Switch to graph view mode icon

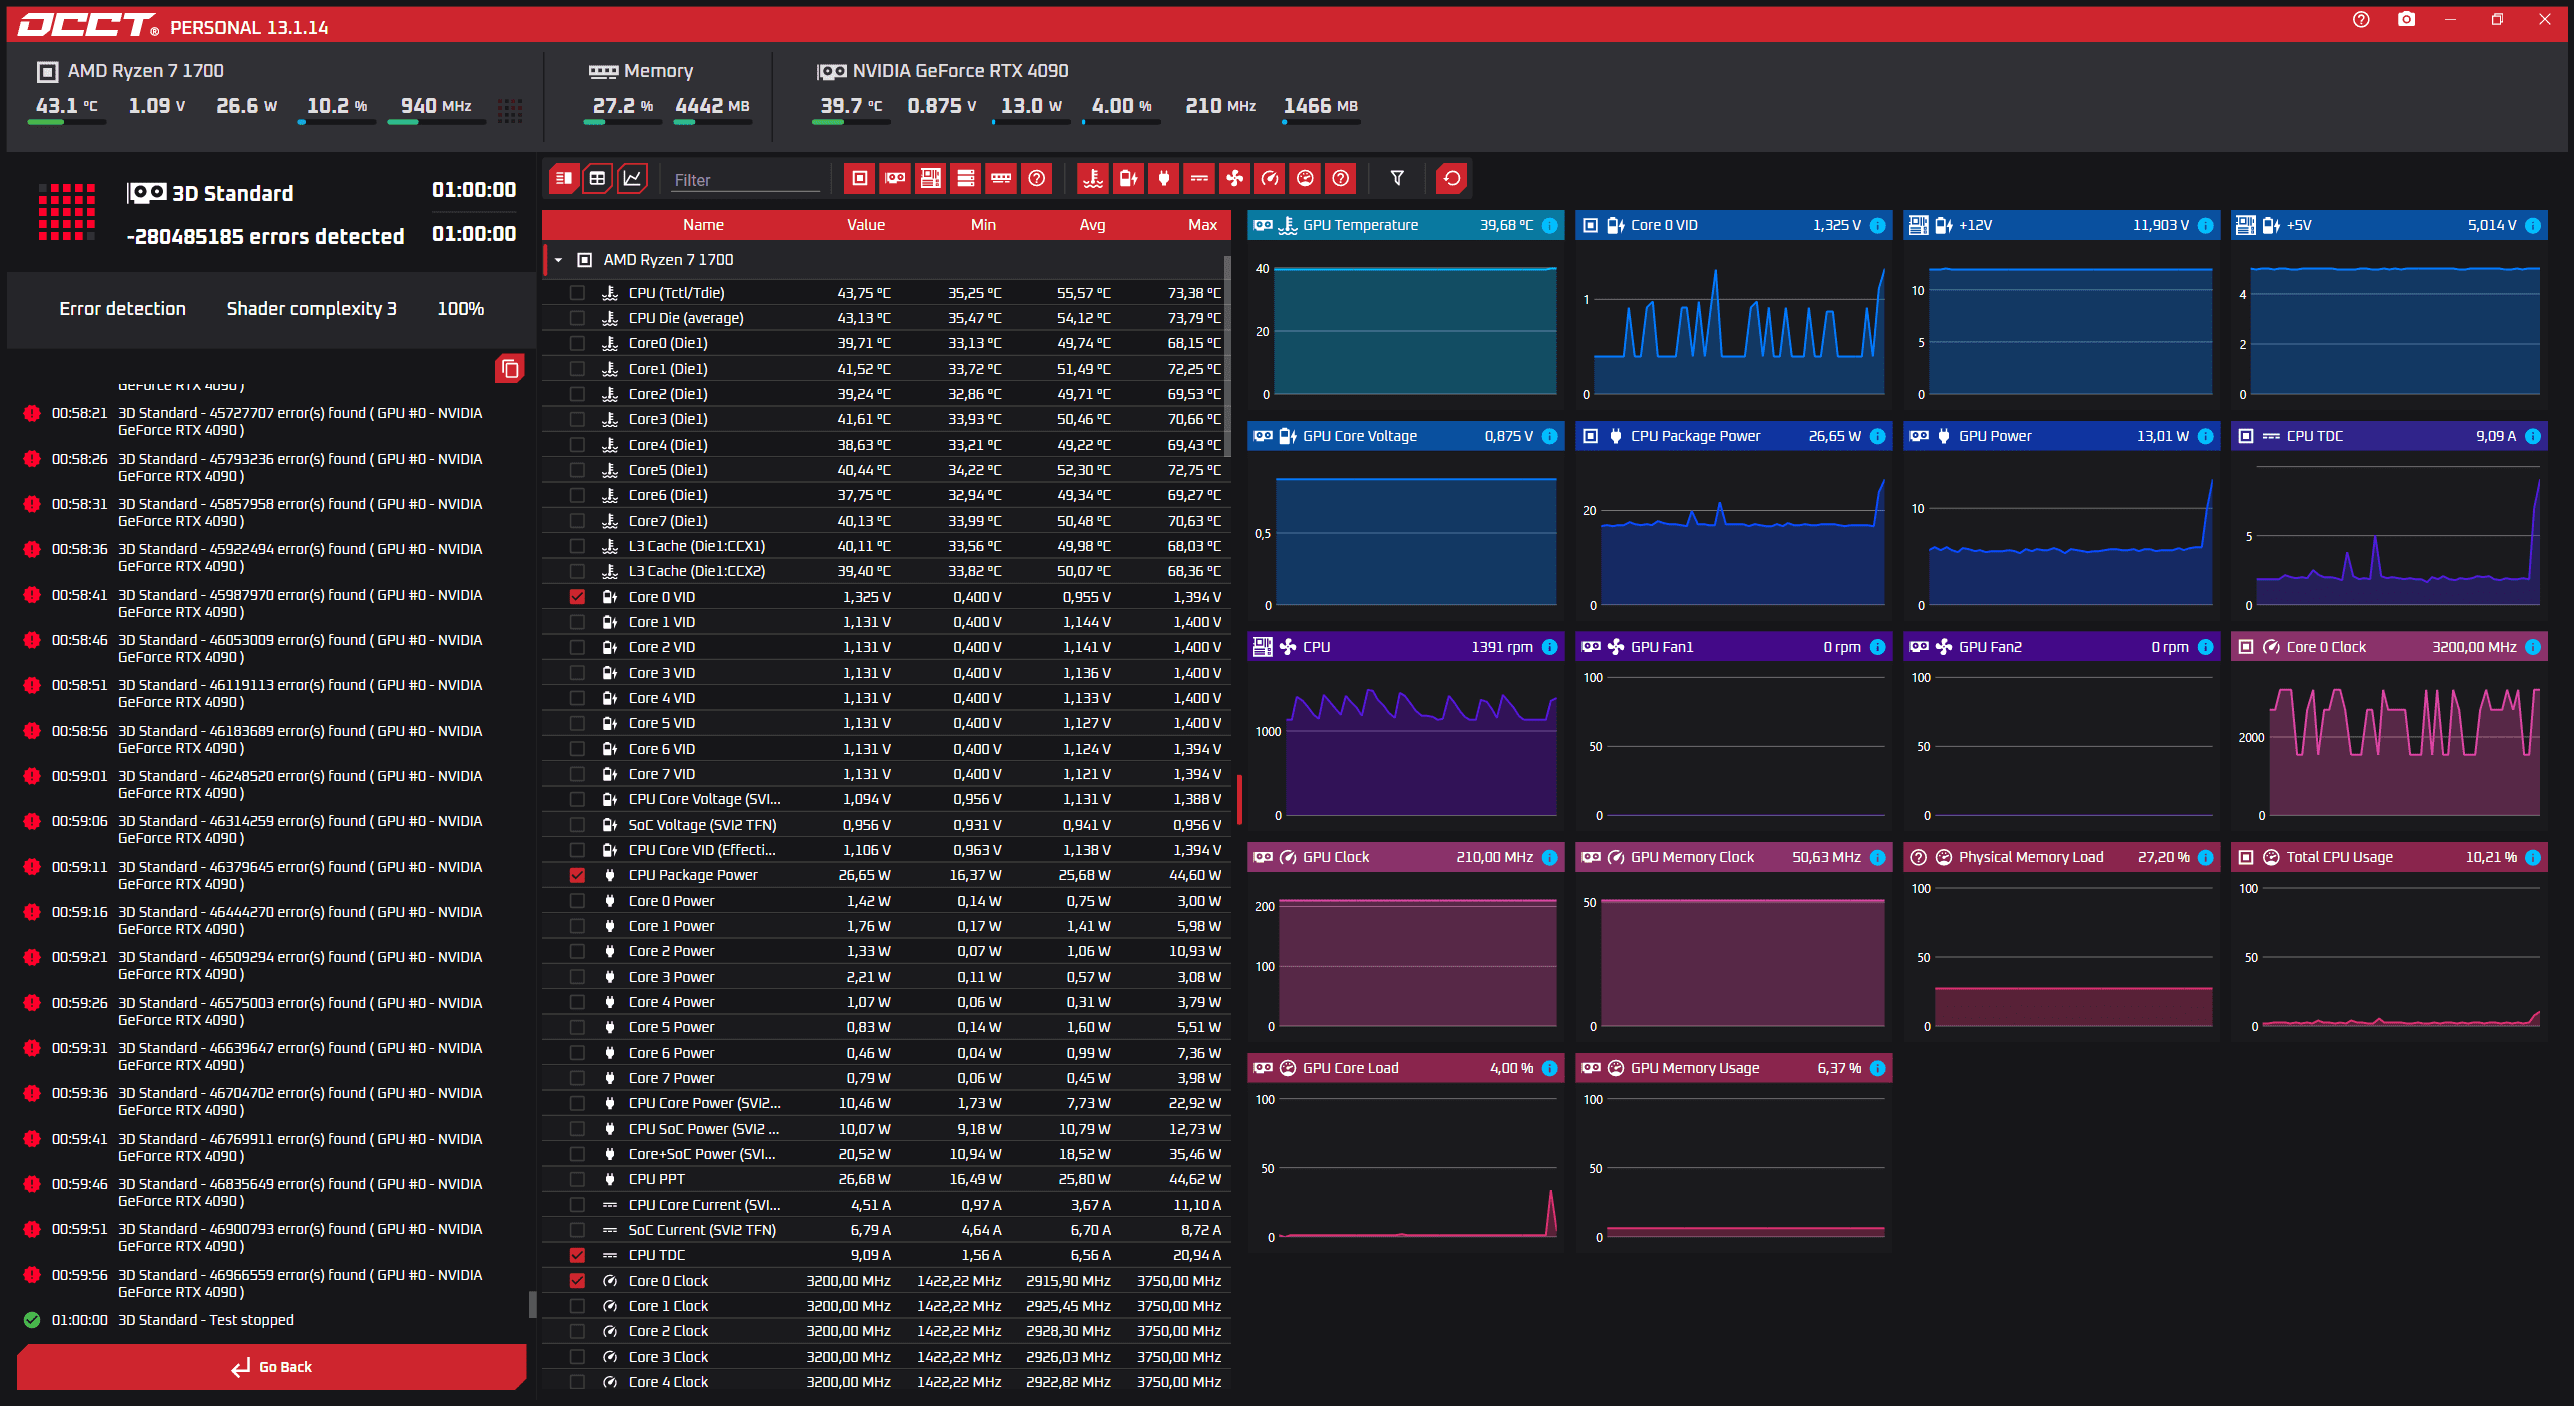click(x=632, y=179)
